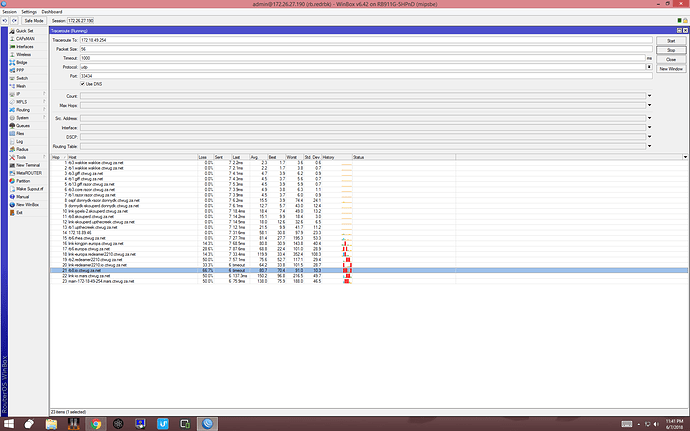Open the Interfaces section
This screenshot has width=690, height=431.
click(x=23, y=46)
